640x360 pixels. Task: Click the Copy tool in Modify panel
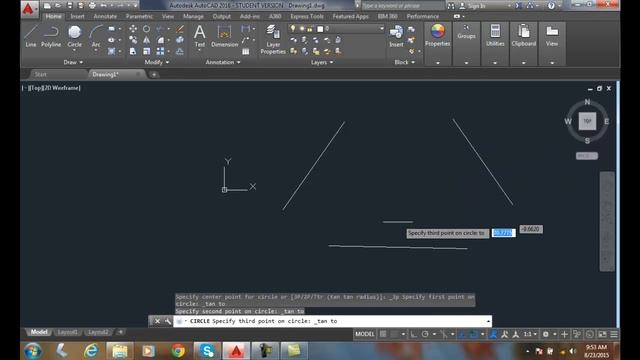(x=133, y=40)
